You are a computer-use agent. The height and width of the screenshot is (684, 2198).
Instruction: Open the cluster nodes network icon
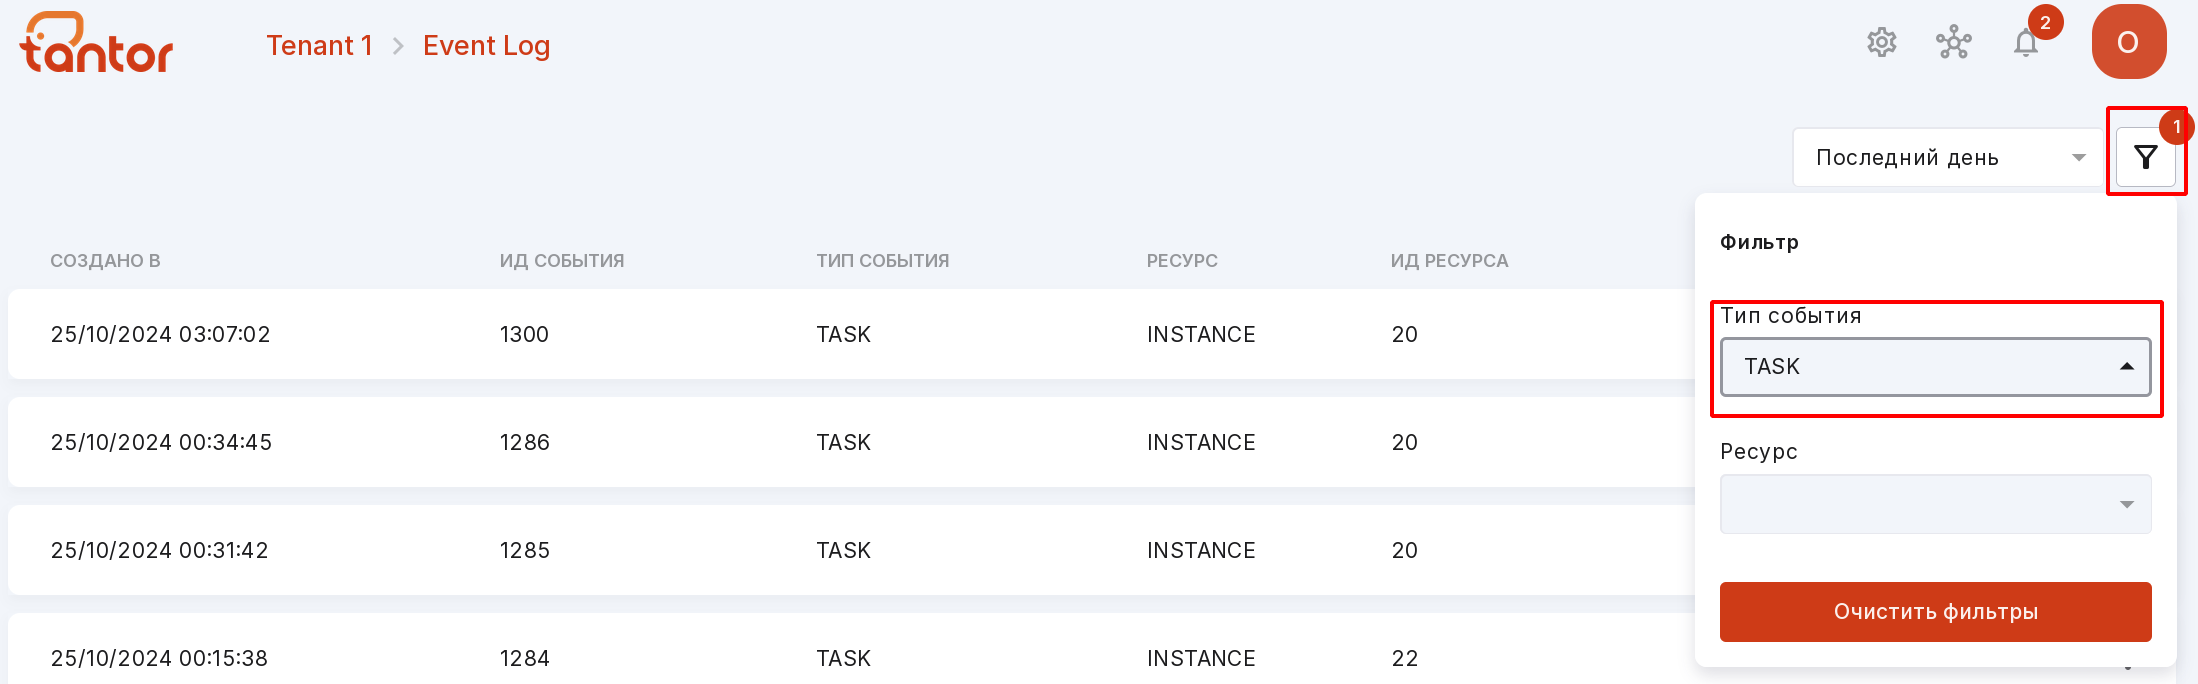click(x=1953, y=43)
